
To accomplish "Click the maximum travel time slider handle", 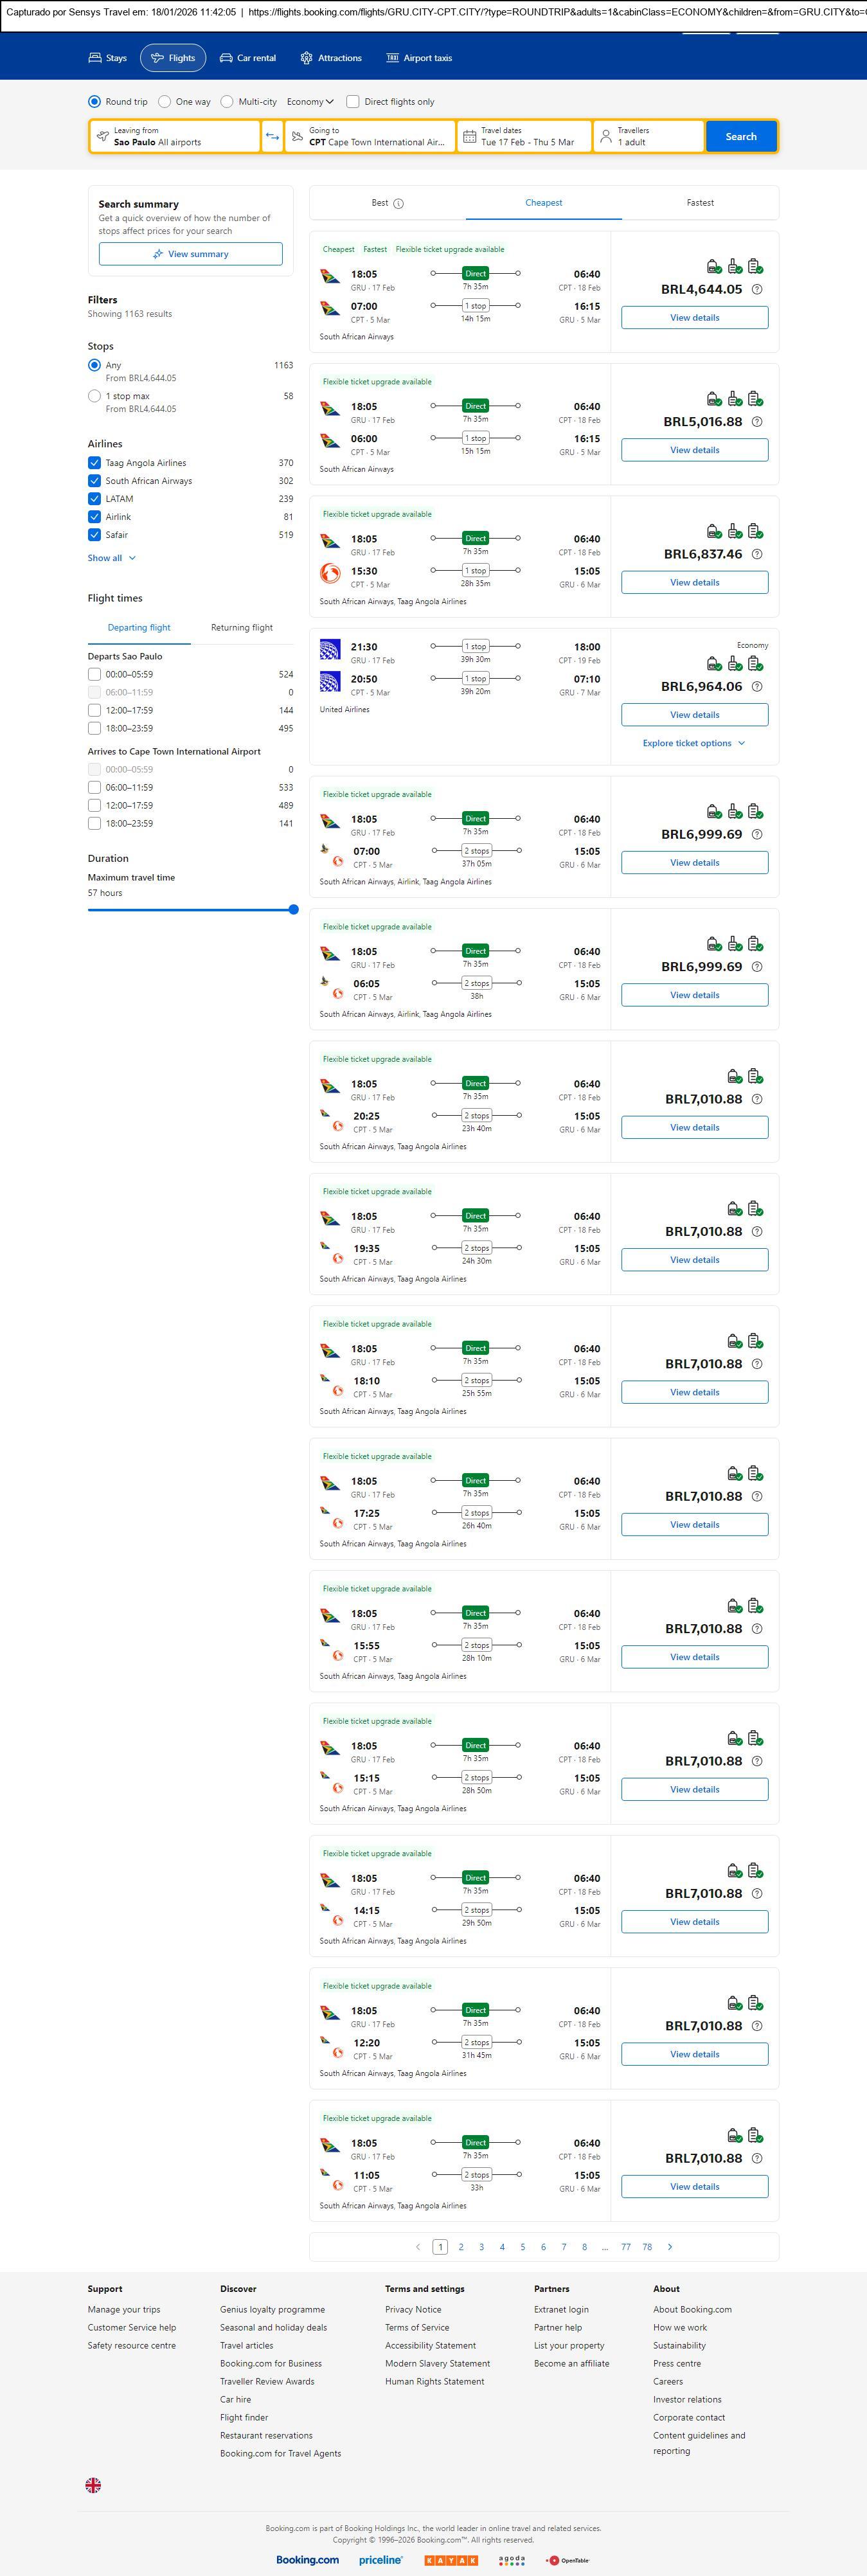I will pyautogui.click(x=293, y=910).
